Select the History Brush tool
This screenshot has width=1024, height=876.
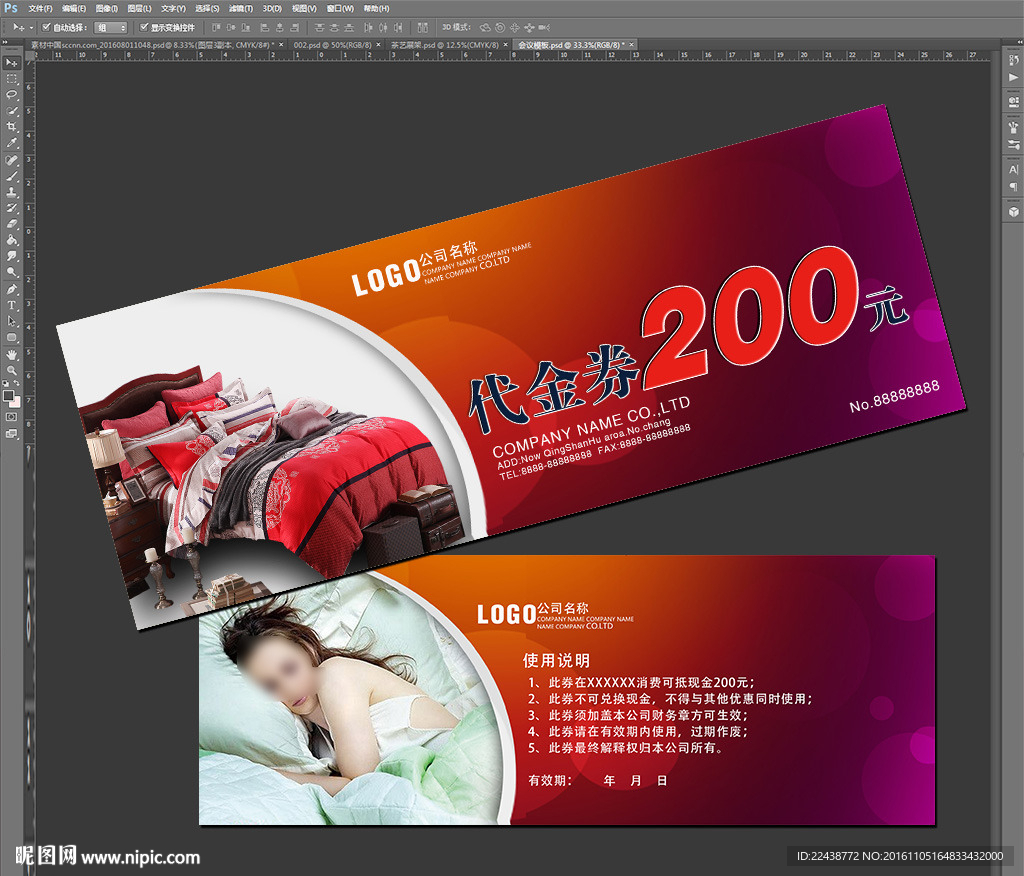11,208
